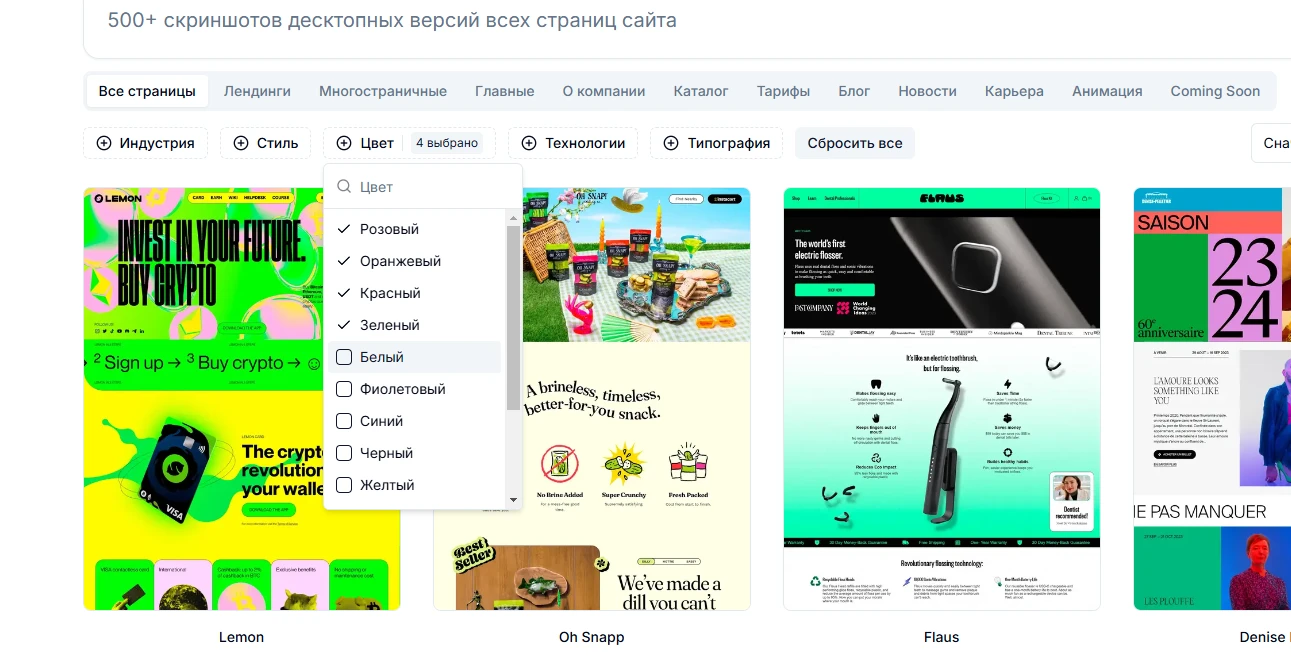Enable the Фиолетовый color option
Viewport: 1291px width, 660px height.
click(344, 389)
